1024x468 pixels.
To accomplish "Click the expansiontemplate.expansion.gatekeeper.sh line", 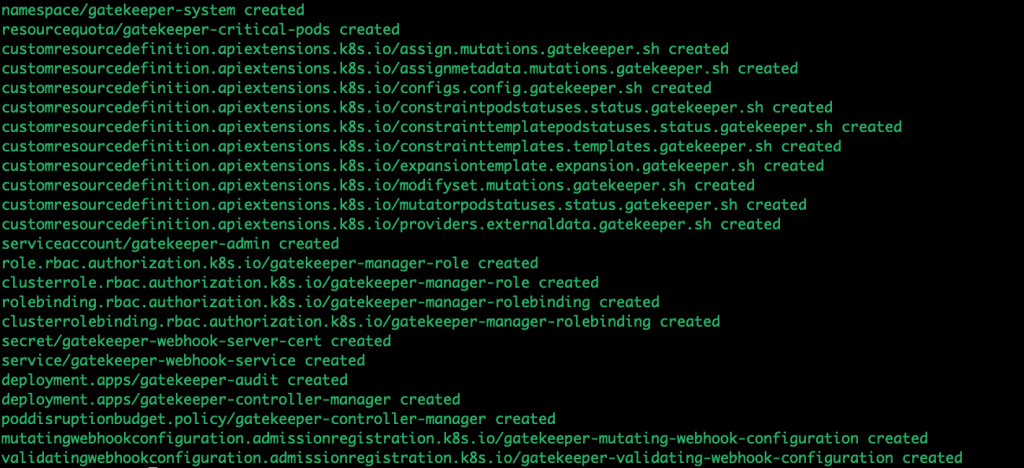I will point(413,166).
